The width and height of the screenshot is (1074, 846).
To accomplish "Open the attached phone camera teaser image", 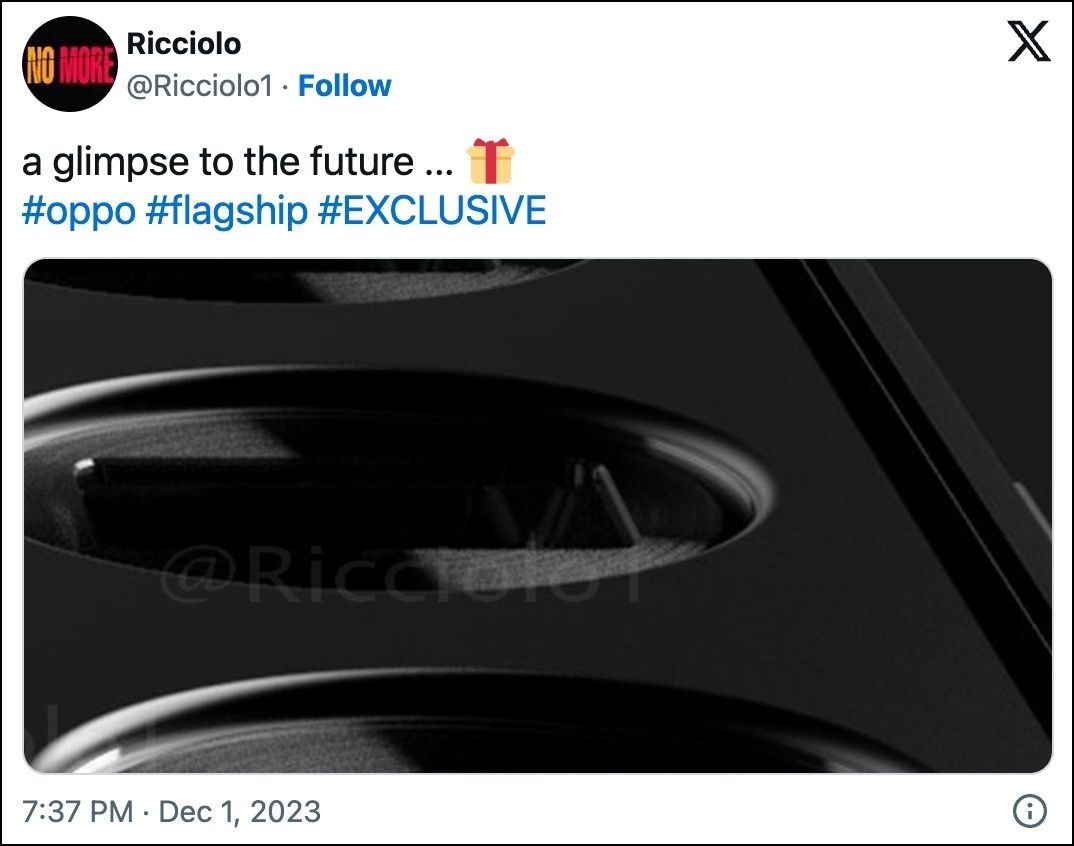I will point(538,516).
